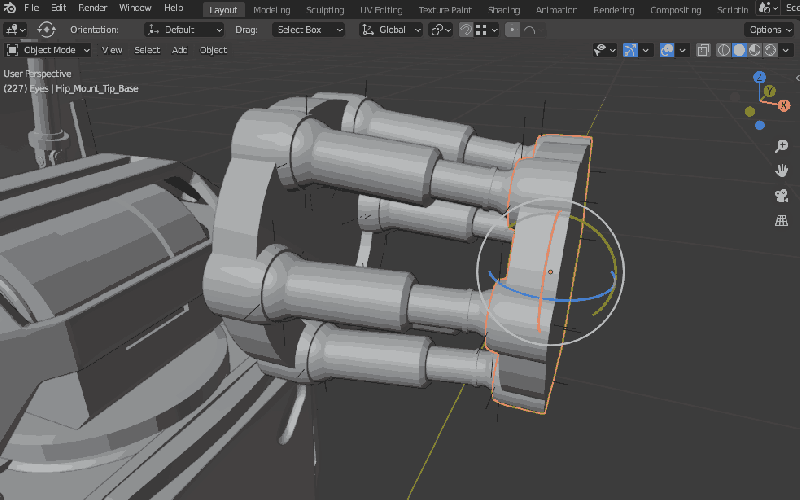Click the proportional falloff curve icon
The image size is (800, 500).
pos(529,30)
